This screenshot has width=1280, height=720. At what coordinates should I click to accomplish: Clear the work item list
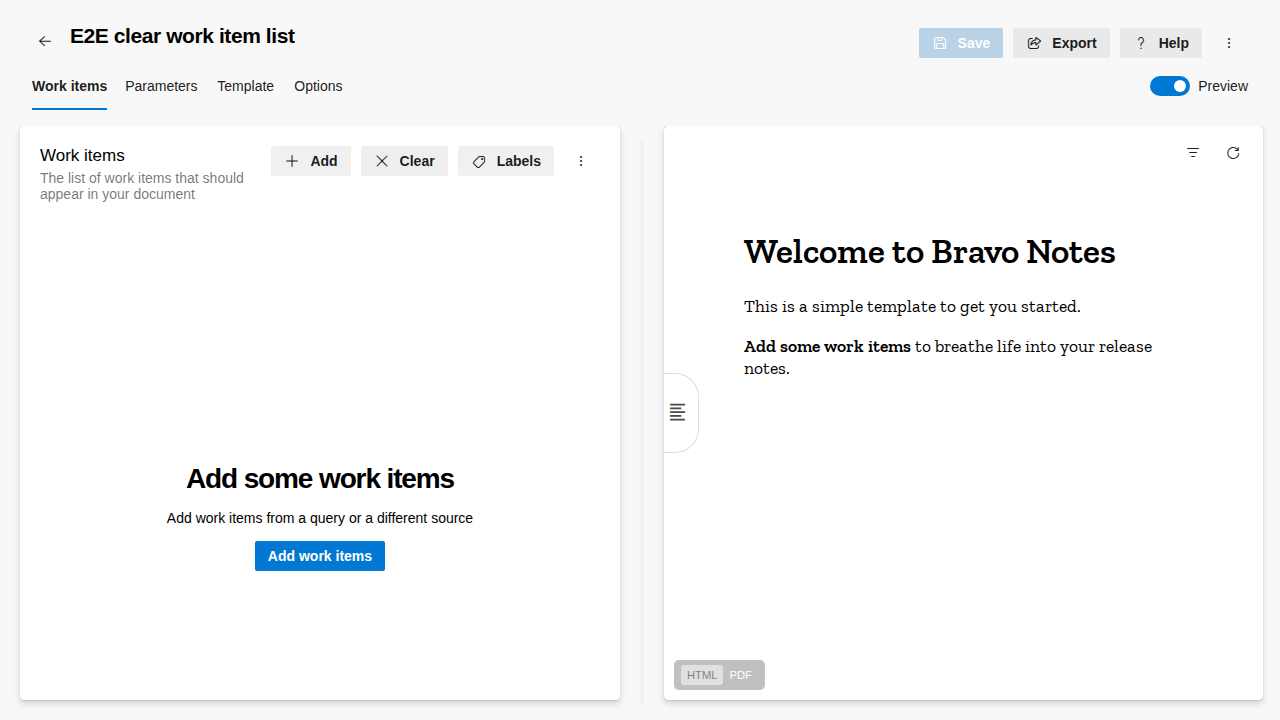[404, 161]
